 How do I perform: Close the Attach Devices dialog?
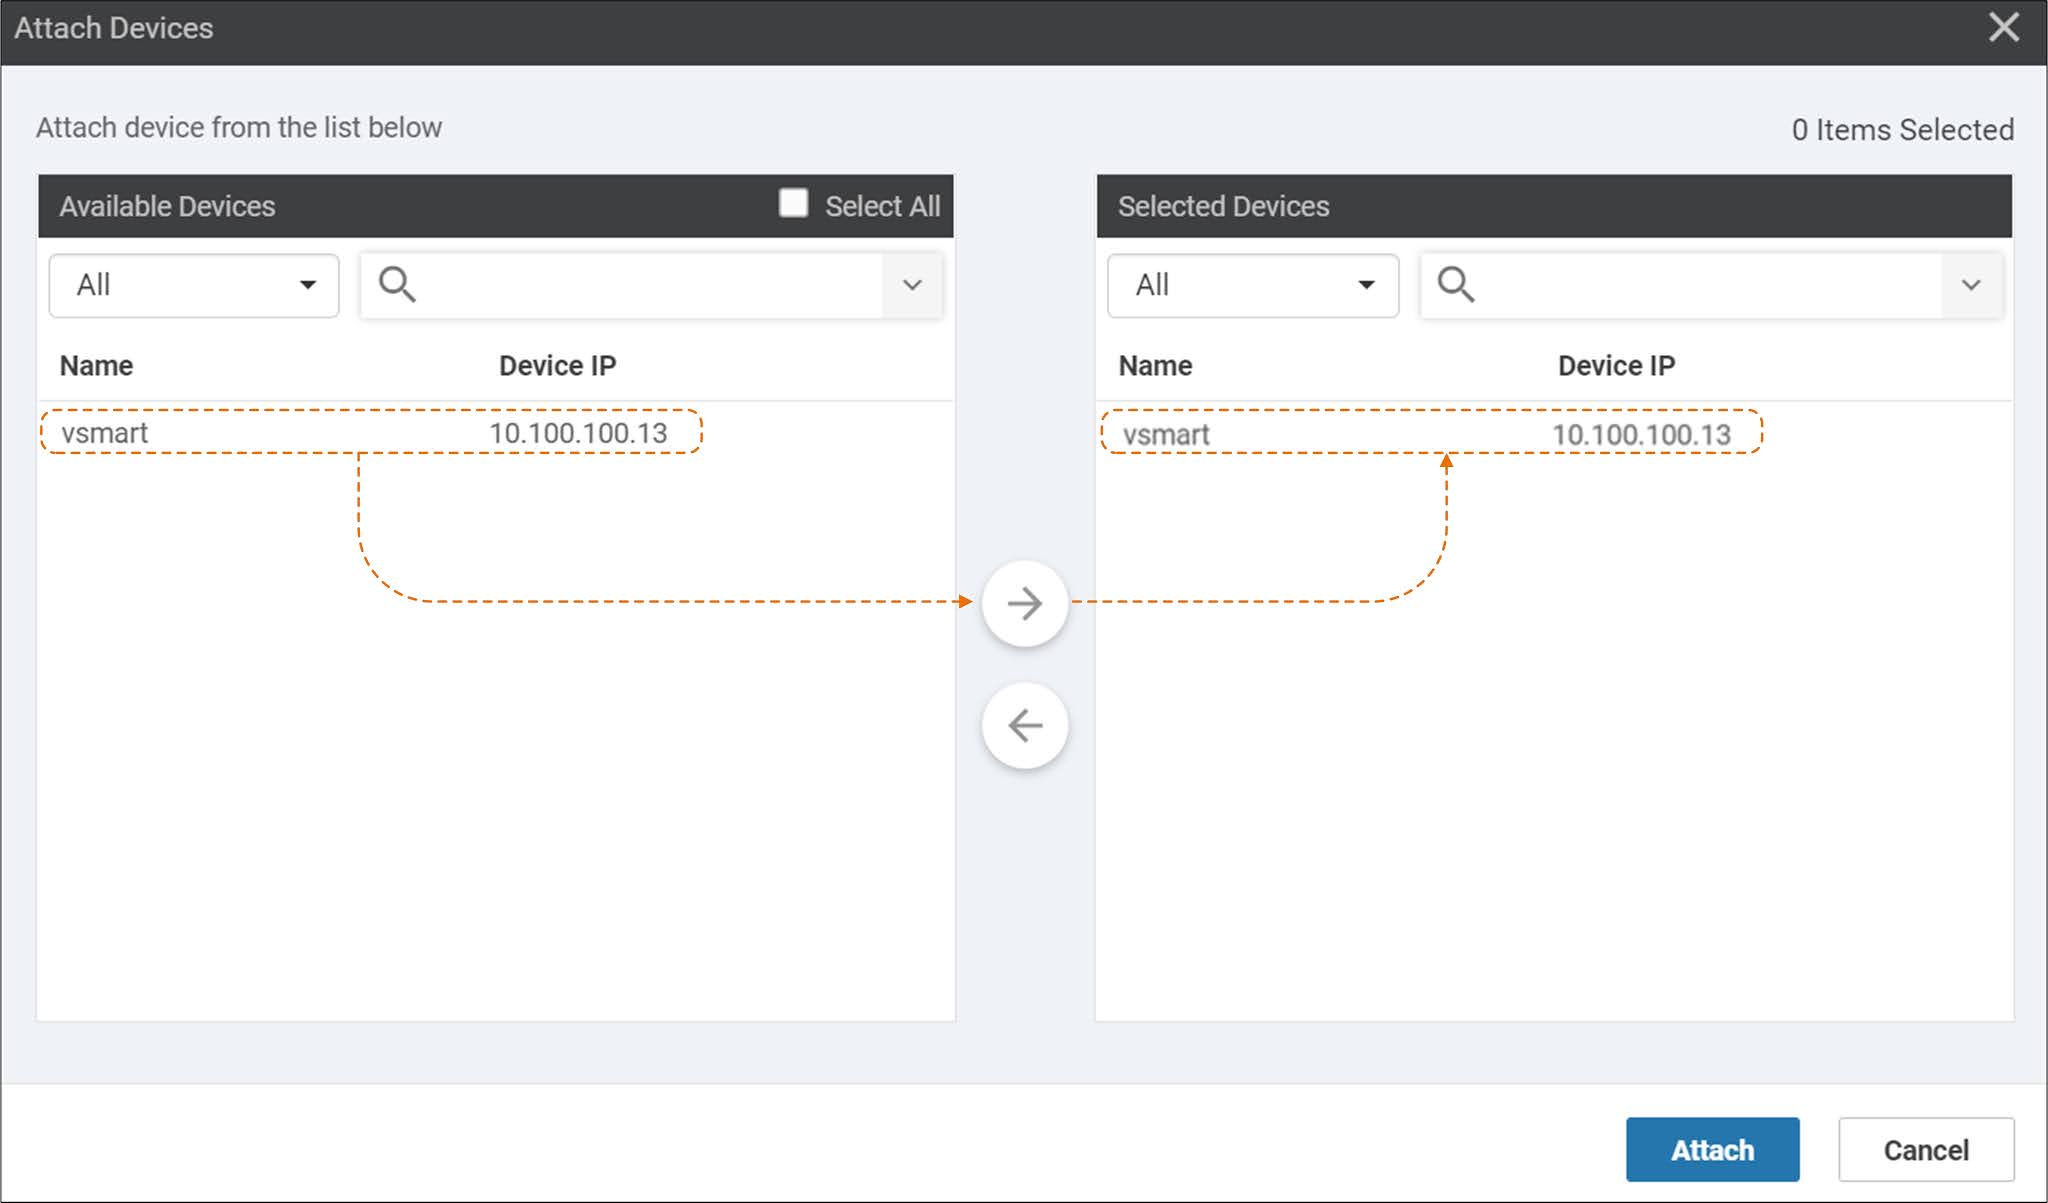coord(2004,27)
